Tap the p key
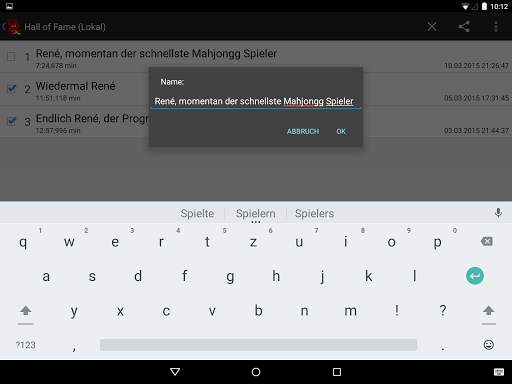Viewport: 512px width, 384px height. [x=438, y=243]
